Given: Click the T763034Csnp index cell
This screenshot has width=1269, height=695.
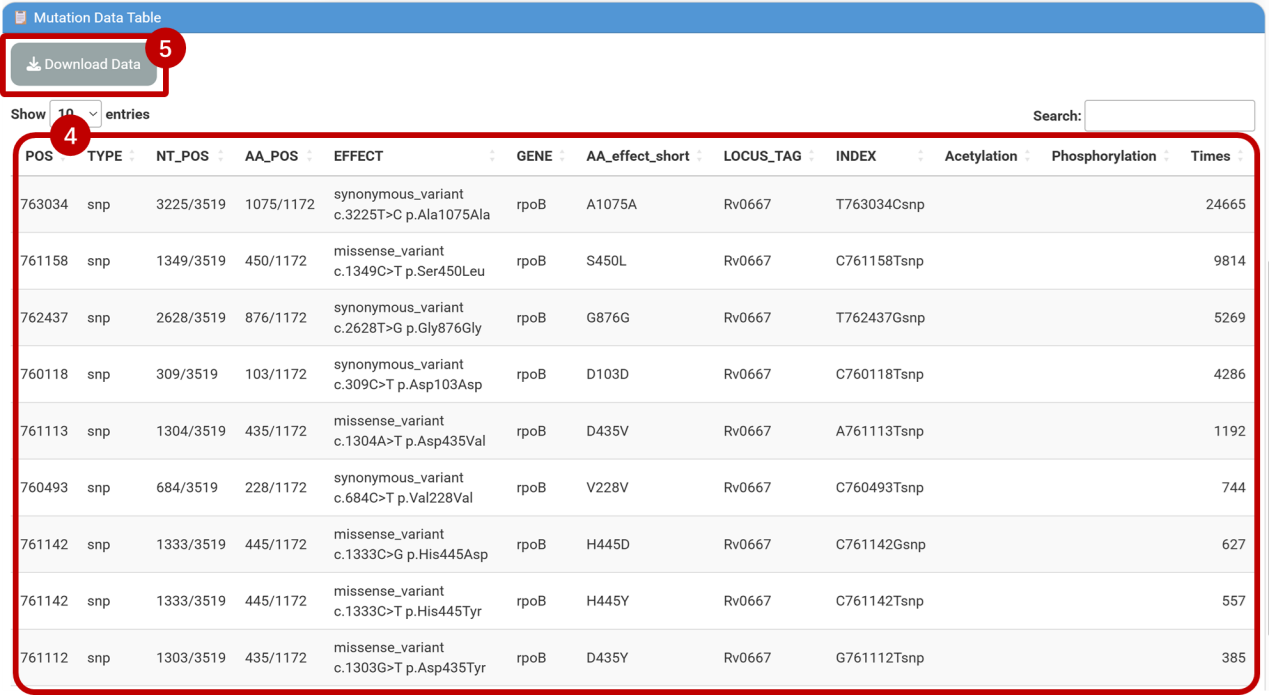Looking at the screenshot, I should click(880, 204).
